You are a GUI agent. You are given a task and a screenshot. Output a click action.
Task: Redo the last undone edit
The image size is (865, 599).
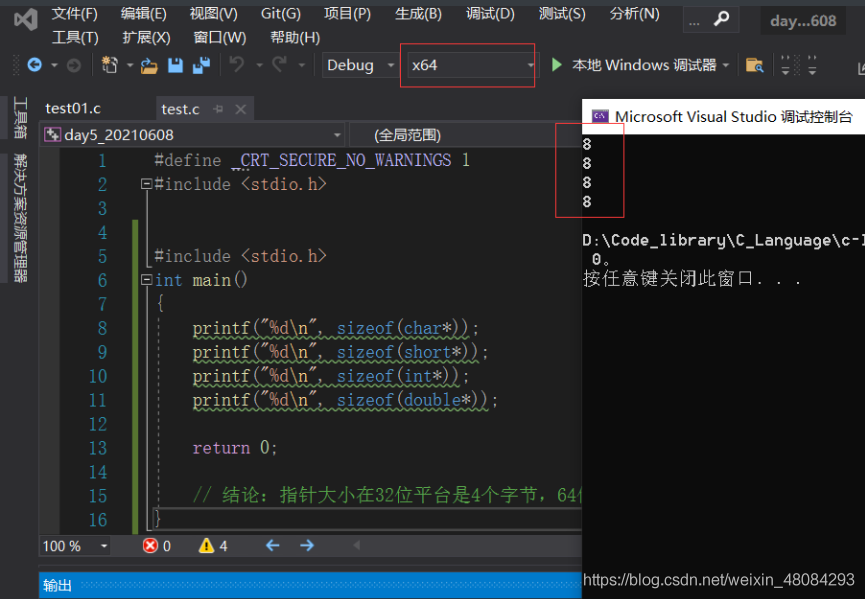coord(280,65)
